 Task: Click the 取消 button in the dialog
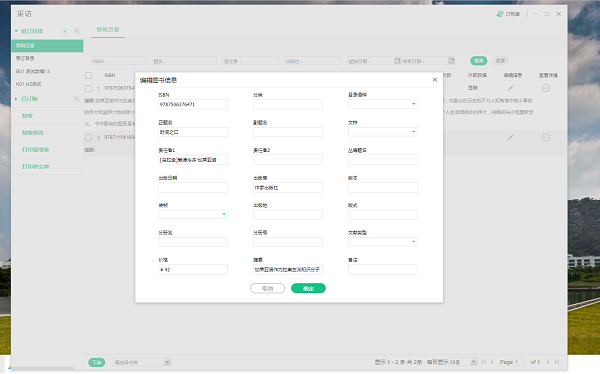[267, 288]
